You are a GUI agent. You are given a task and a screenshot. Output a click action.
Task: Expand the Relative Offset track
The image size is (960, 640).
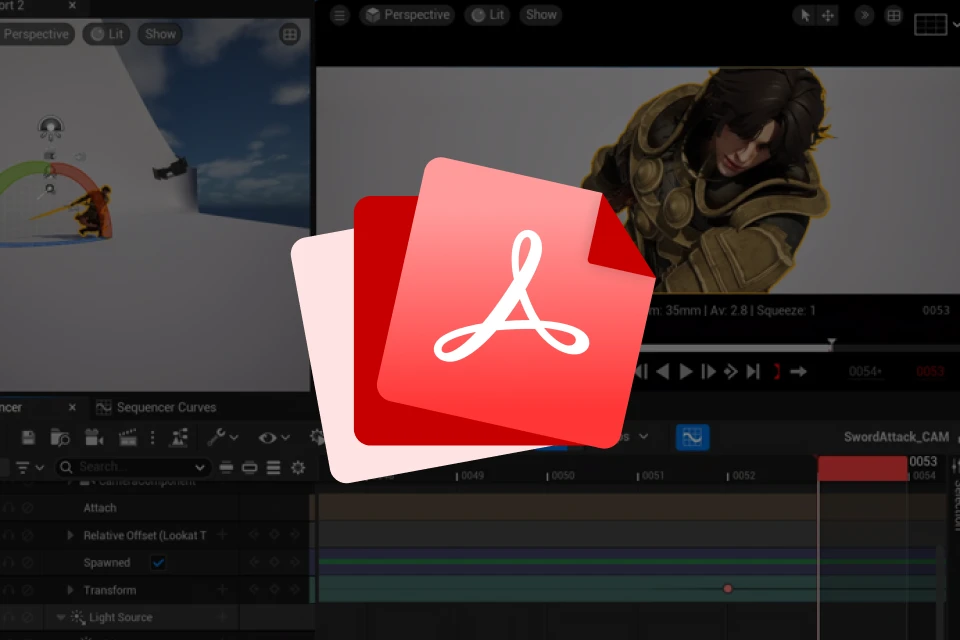pyautogui.click(x=70, y=535)
